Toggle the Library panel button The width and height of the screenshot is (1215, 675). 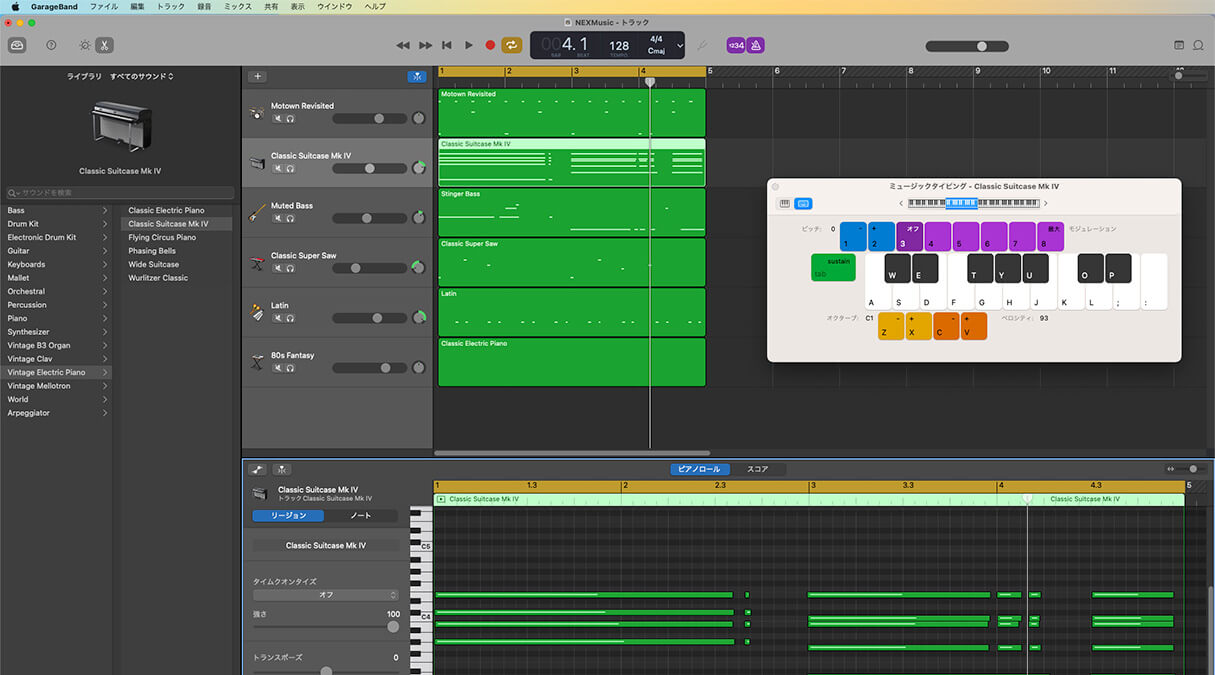[x=17, y=45]
